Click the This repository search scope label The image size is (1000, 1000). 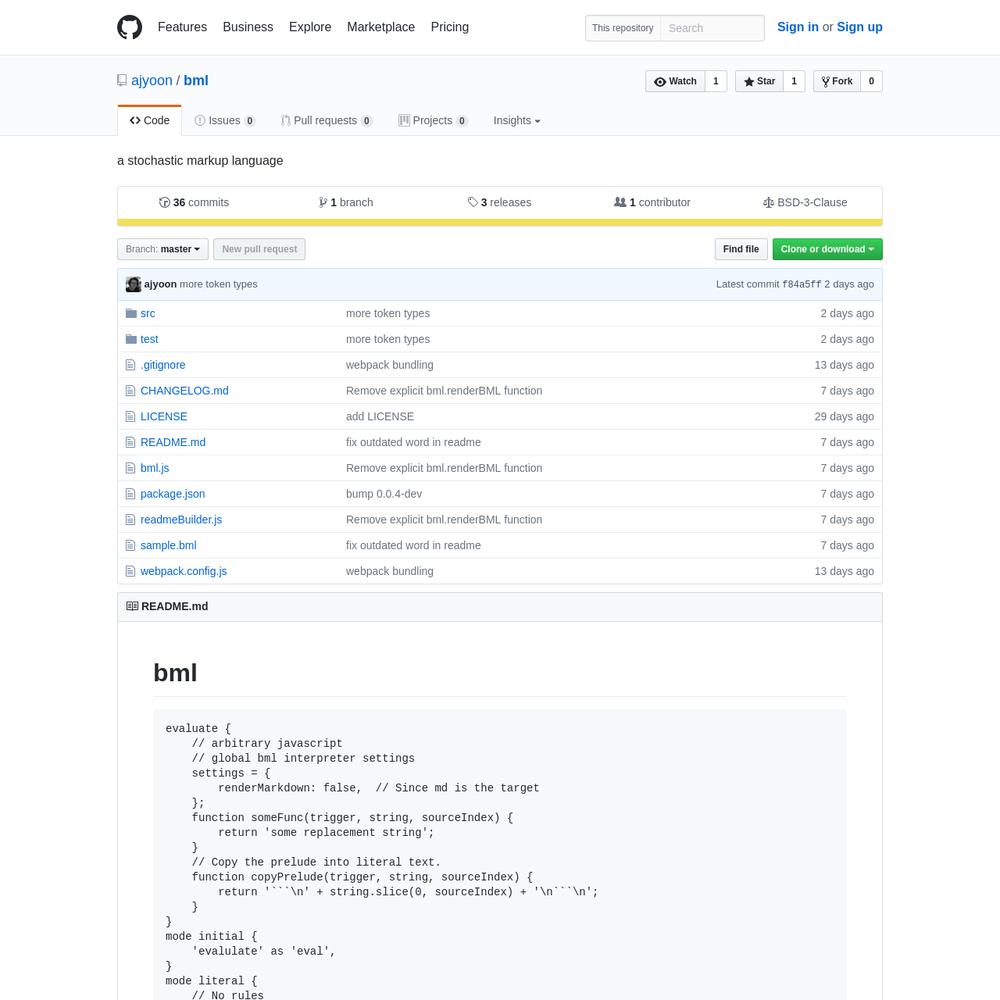click(x=623, y=28)
